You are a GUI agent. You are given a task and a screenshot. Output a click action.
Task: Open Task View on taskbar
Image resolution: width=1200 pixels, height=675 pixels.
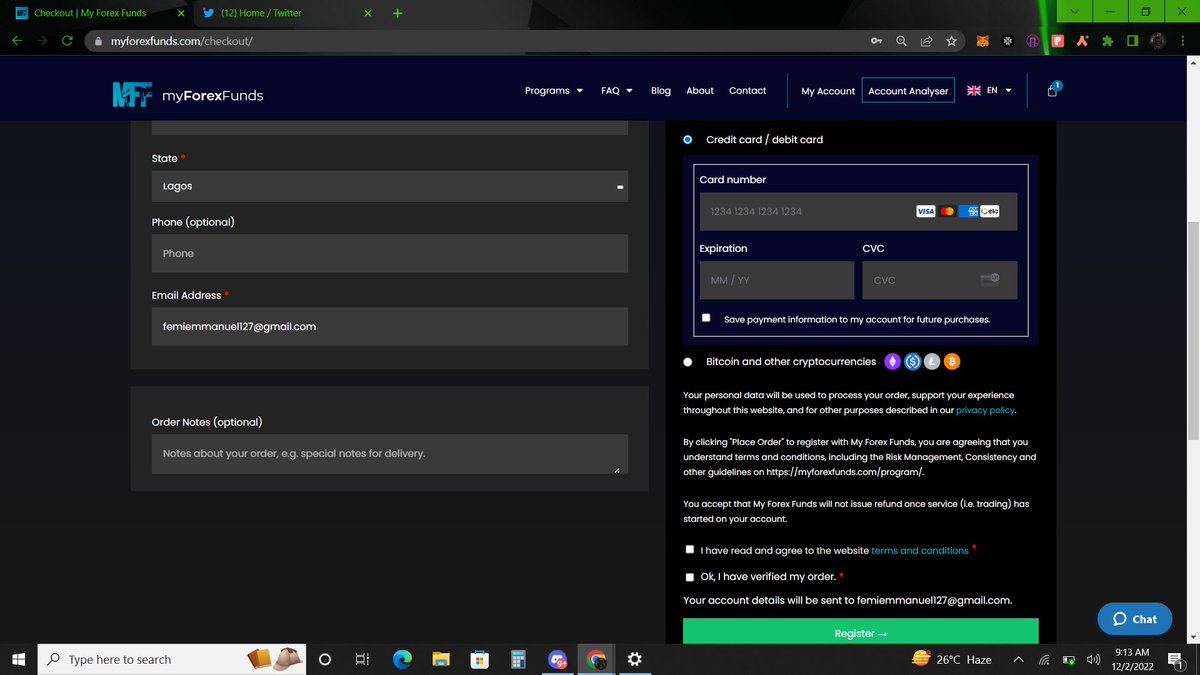point(363,660)
